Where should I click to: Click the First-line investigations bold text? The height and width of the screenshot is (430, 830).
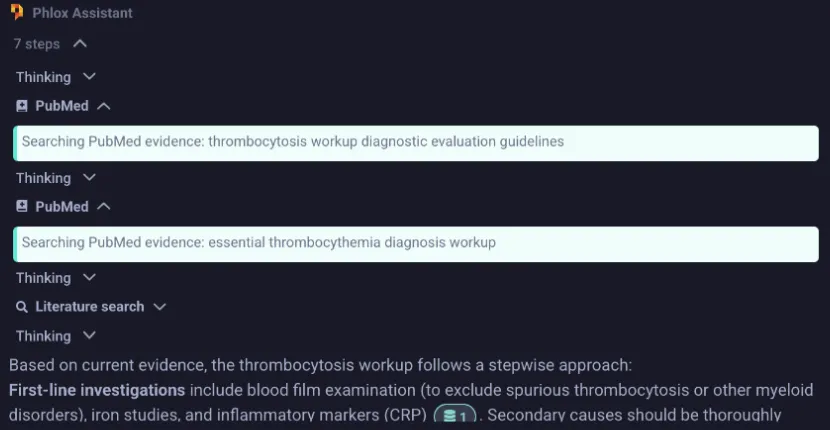pos(97,391)
